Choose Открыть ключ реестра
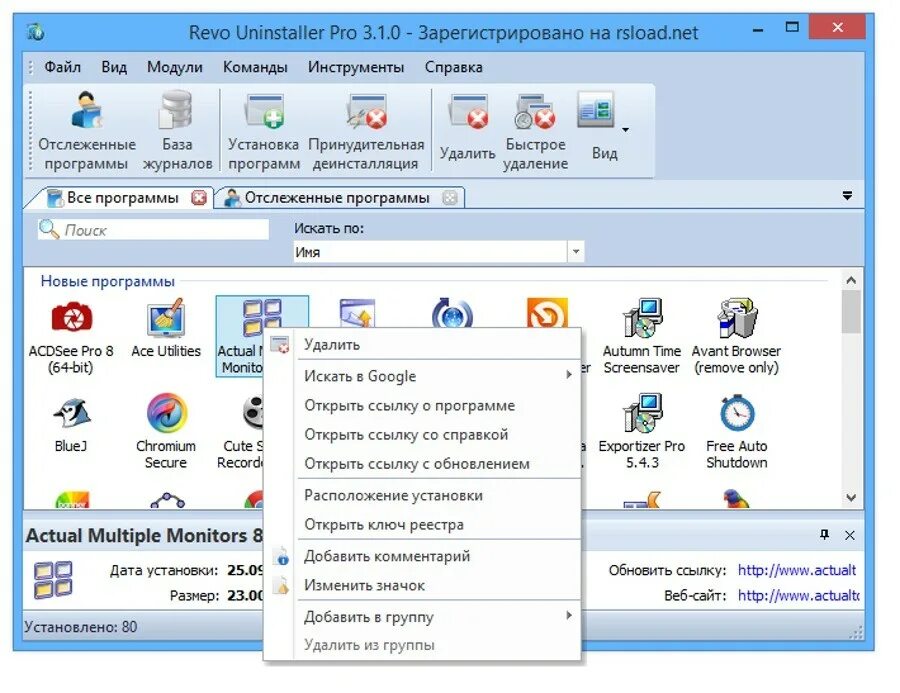Viewport: 900px width, 693px height. [x=422, y=524]
